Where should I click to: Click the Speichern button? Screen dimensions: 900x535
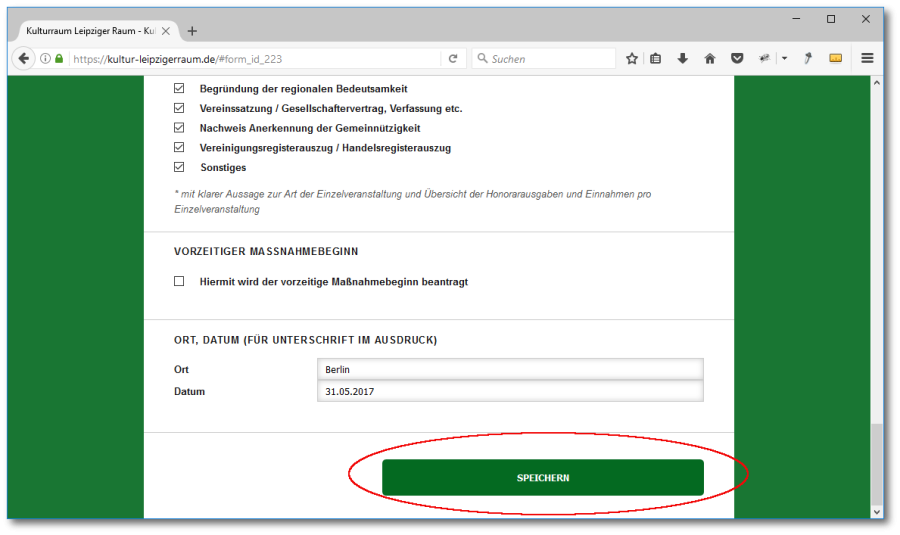click(x=543, y=478)
